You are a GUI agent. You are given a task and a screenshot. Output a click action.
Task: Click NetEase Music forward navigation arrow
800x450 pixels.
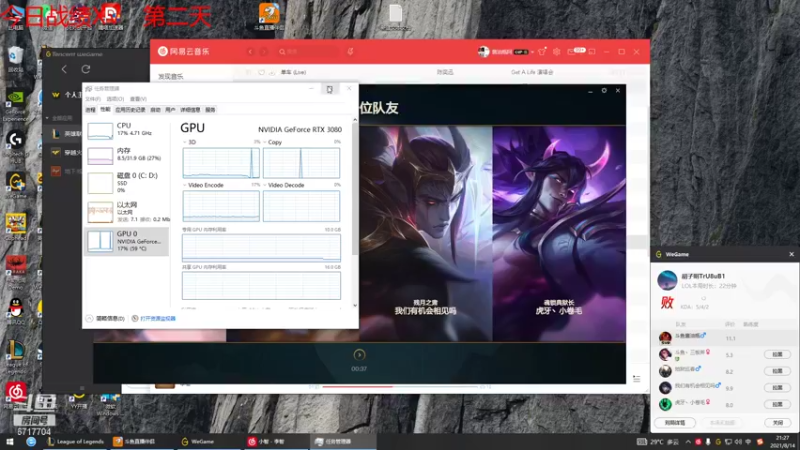click(x=264, y=52)
